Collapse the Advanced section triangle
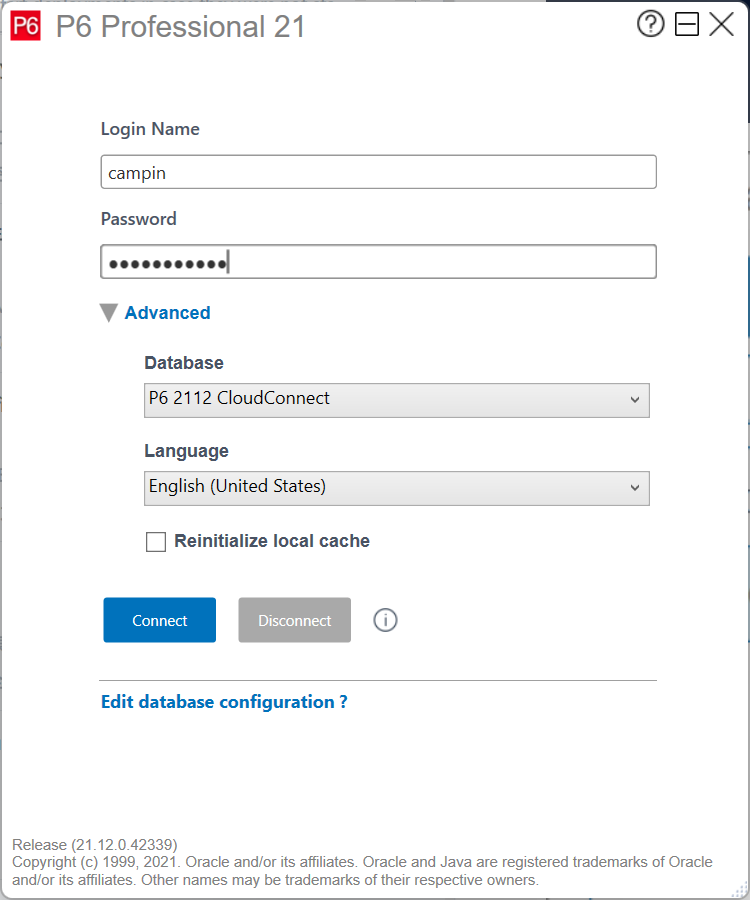This screenshot has height=900, width=750. tap(108, 313)
